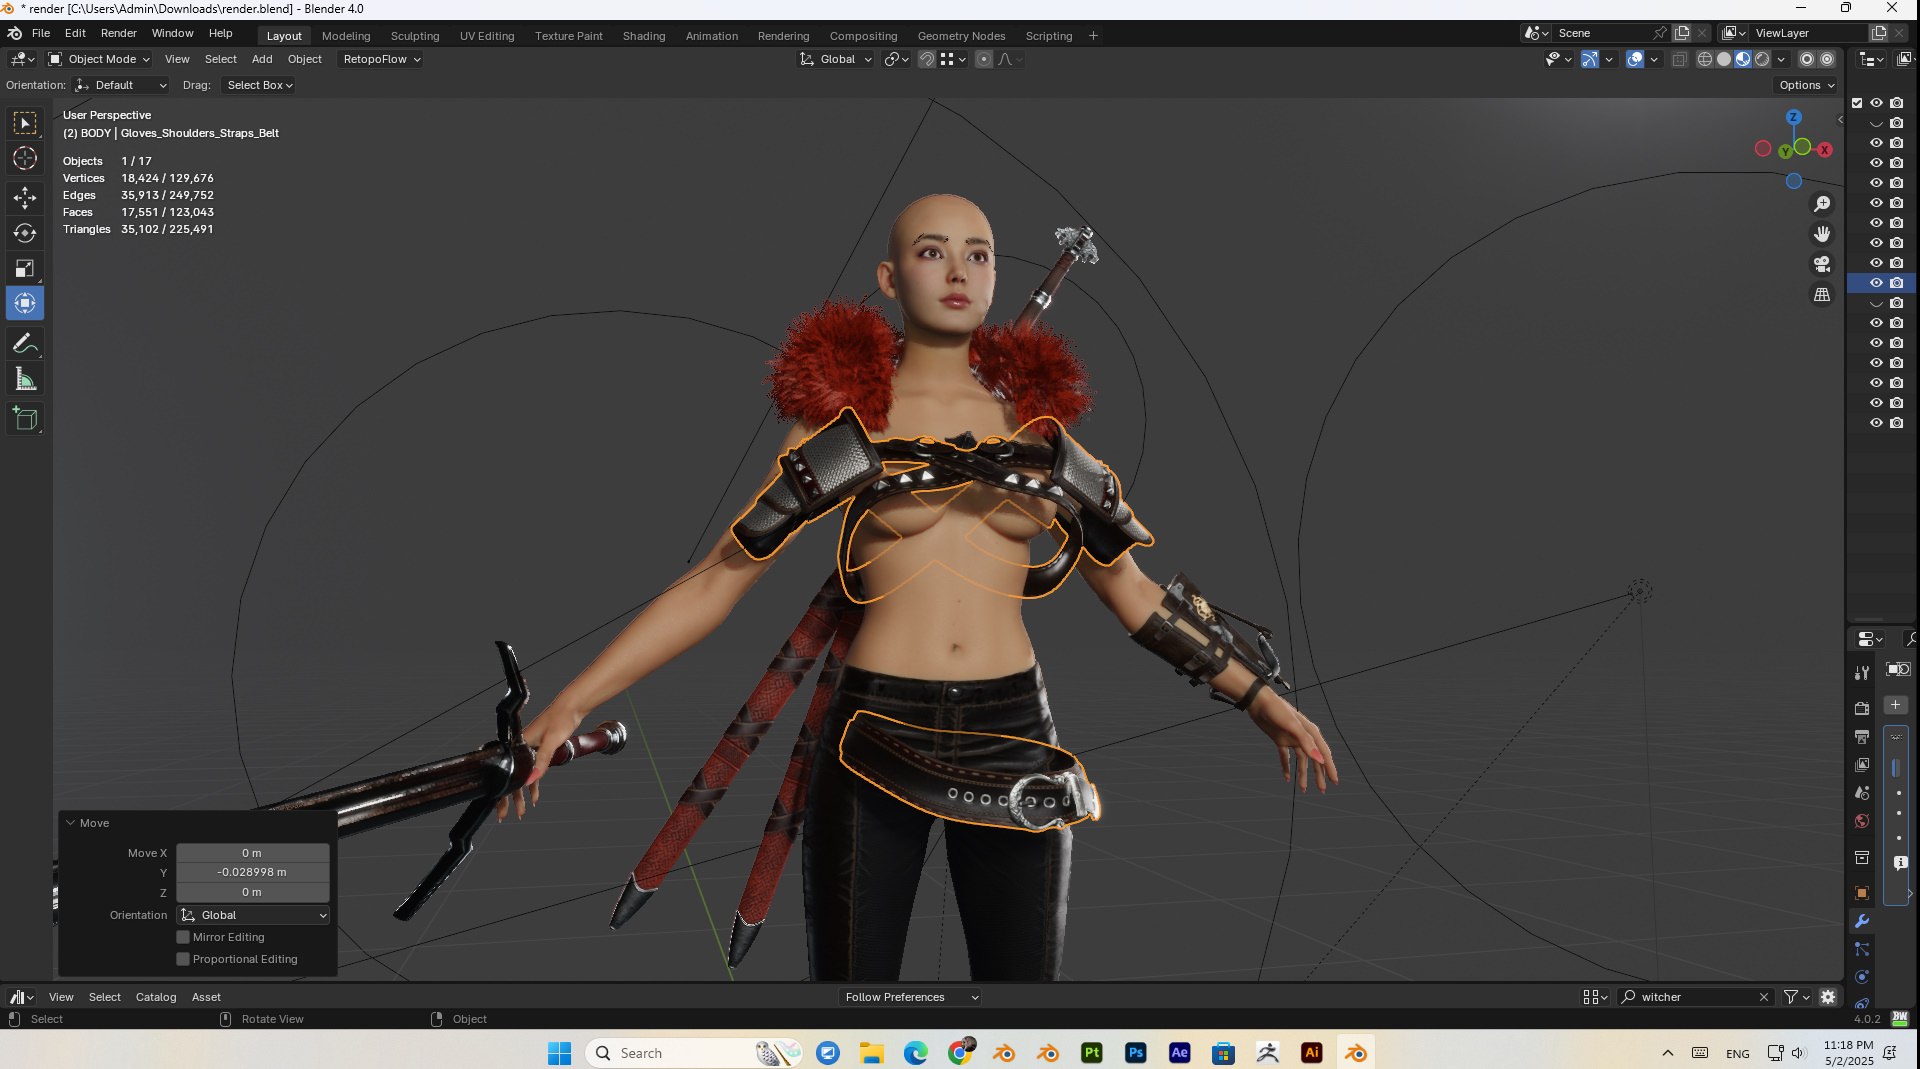
Task: Click the Asset menu in asset browser
Action: [x=206, y=997]
